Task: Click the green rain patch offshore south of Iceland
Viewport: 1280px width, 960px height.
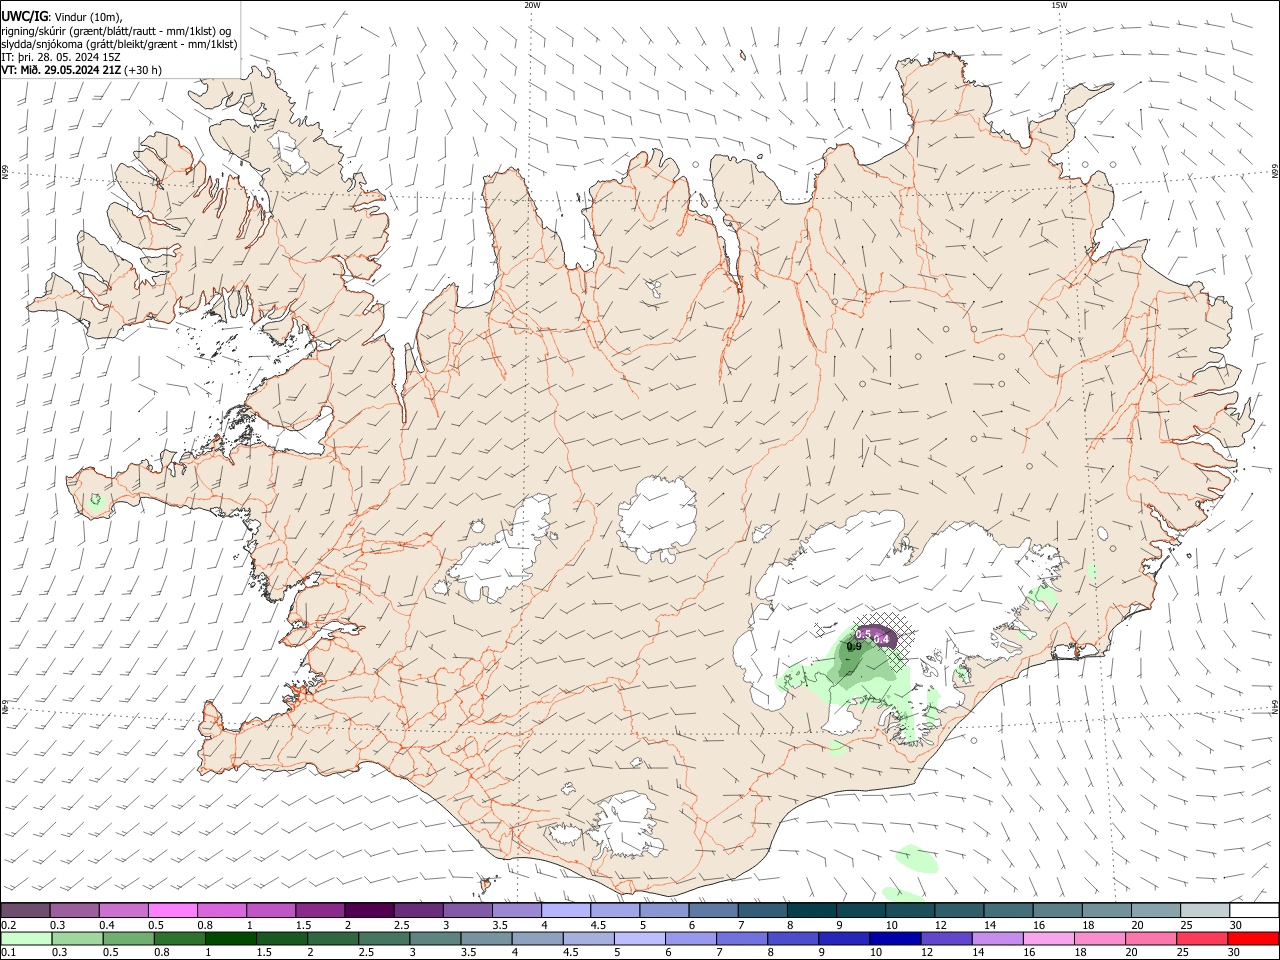Action: 915,857
